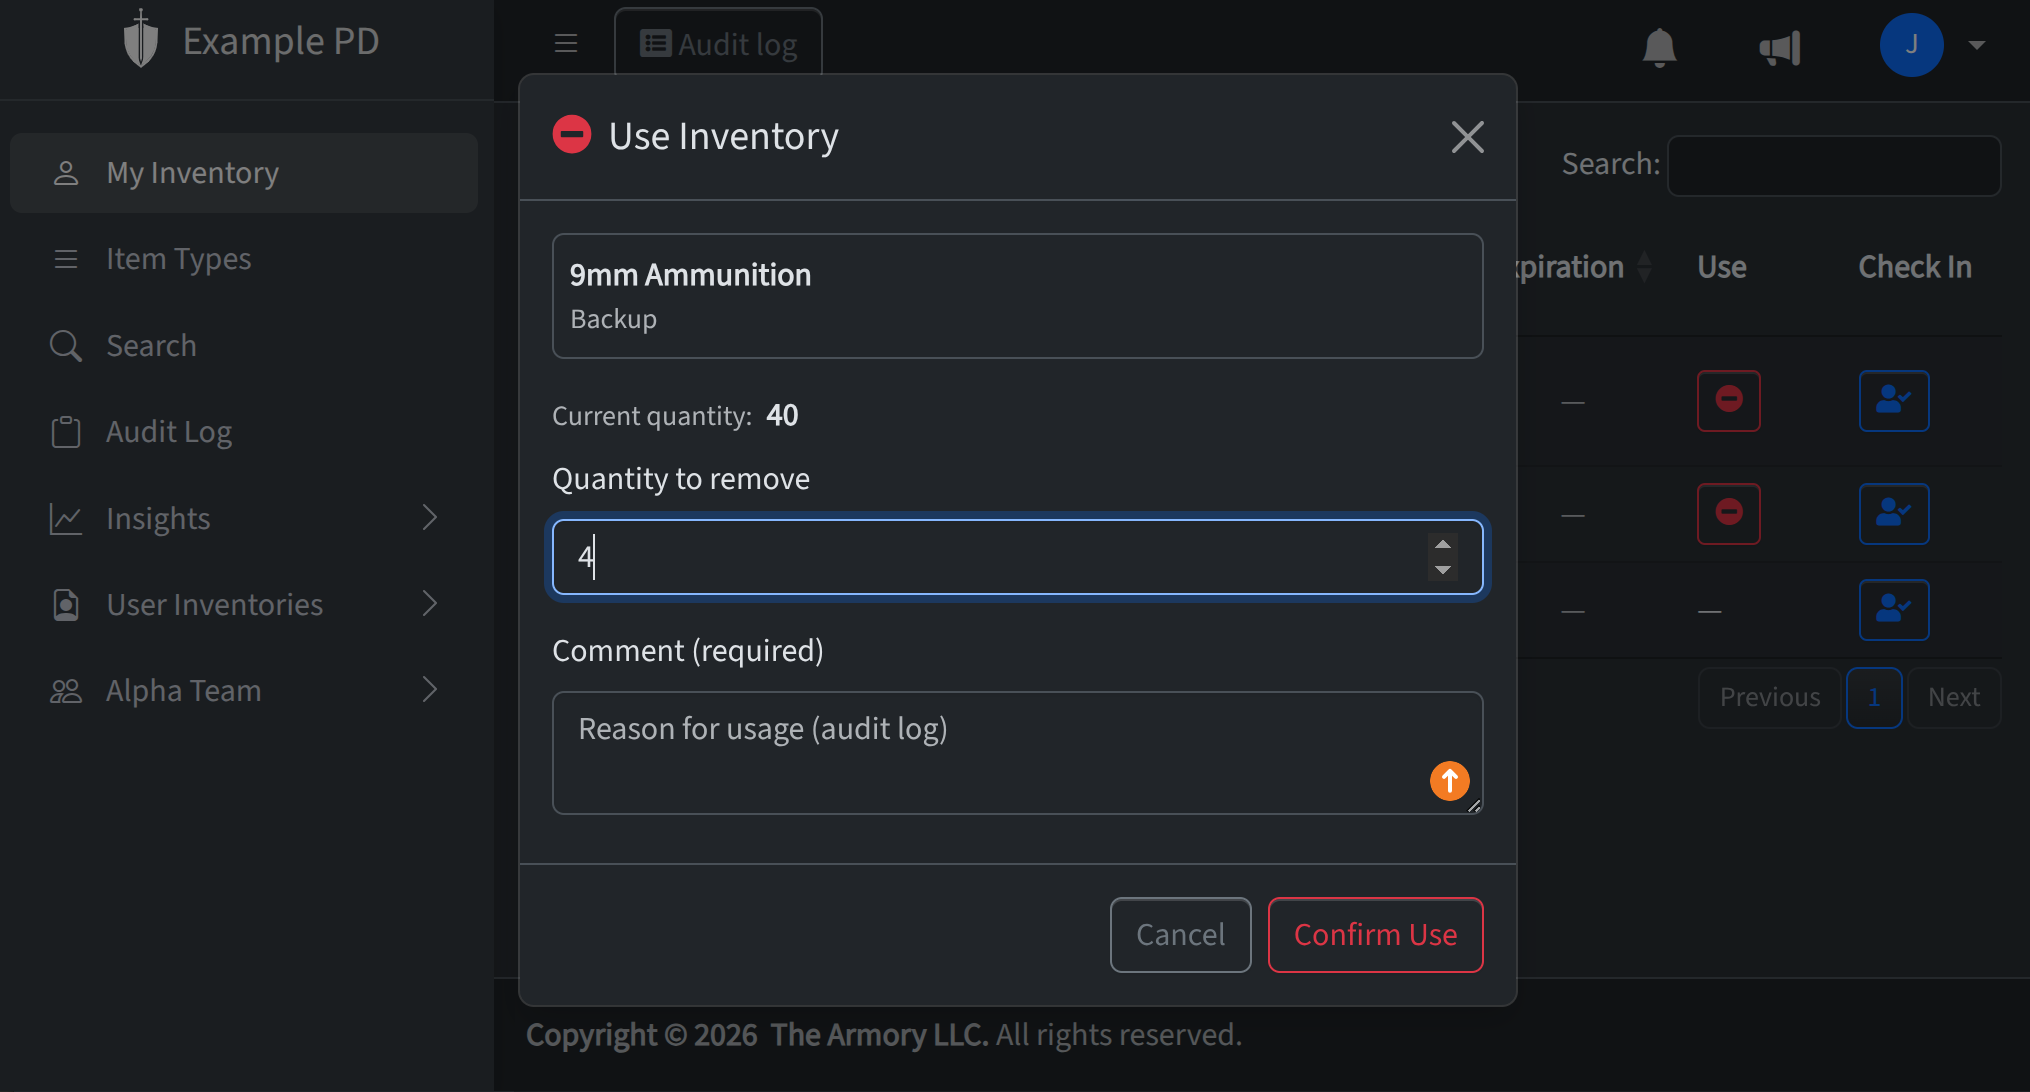This screenshot has width=2030, height=1092.
Task: Switch to the Audit log tab
Action: point(718,43)
